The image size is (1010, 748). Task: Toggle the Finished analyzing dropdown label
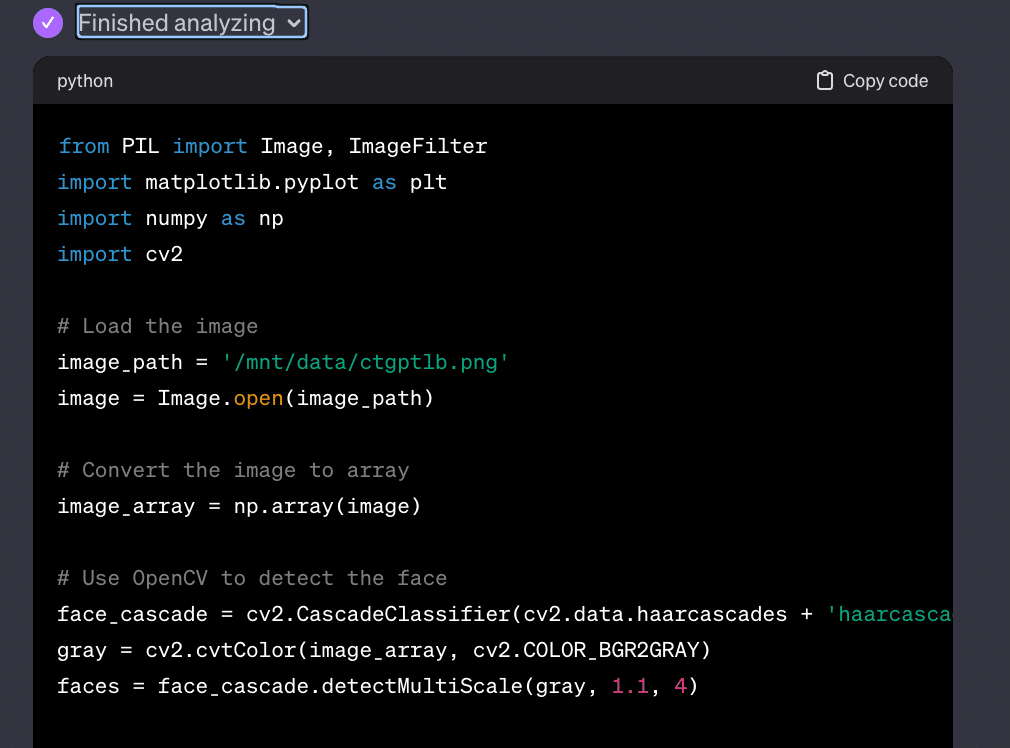[177, 23]
